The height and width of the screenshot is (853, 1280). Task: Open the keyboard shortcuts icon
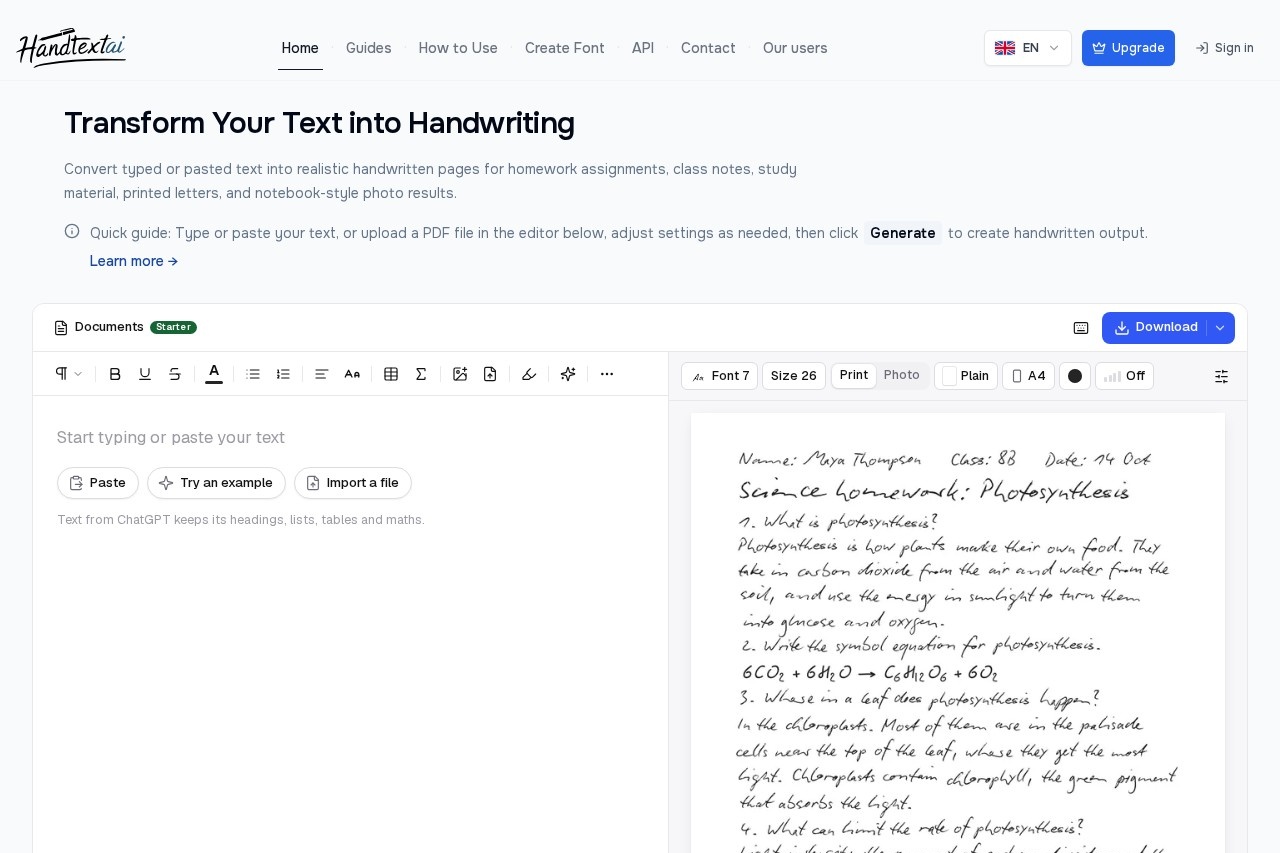coord(1081,328)
